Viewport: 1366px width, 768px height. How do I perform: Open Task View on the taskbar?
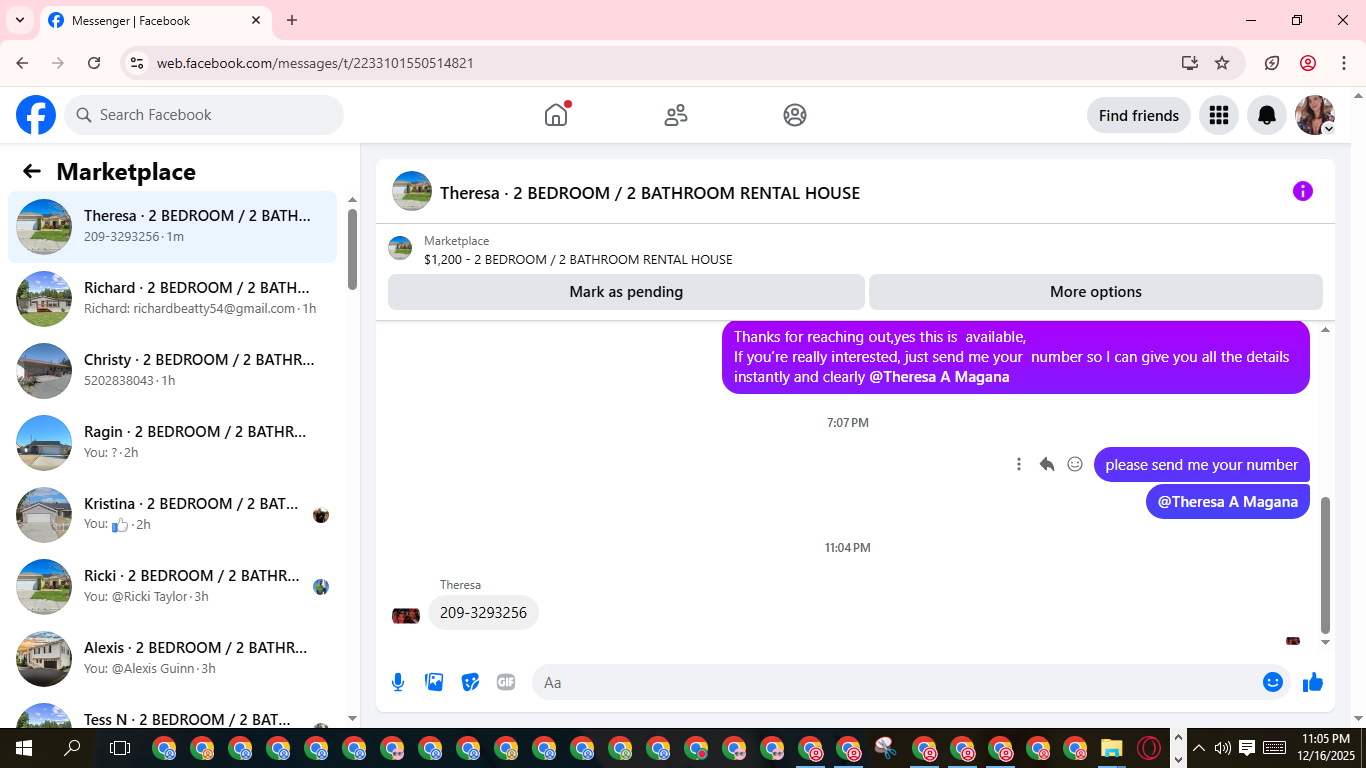[120, 748]
